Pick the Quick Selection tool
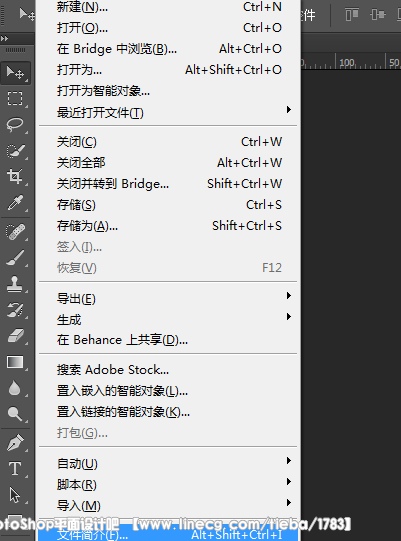The image size is (401, 541). (x=15, y=151)
